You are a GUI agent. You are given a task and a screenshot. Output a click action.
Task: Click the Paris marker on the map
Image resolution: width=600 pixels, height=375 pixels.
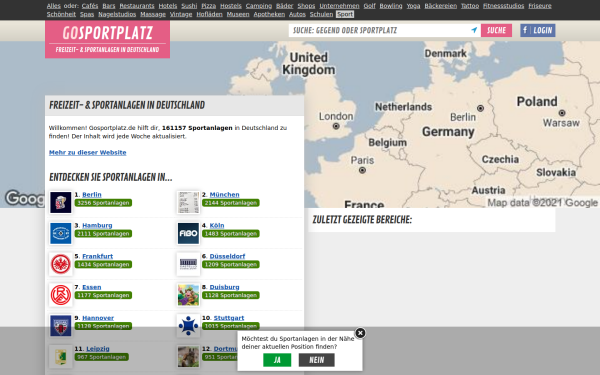(362, 170)
